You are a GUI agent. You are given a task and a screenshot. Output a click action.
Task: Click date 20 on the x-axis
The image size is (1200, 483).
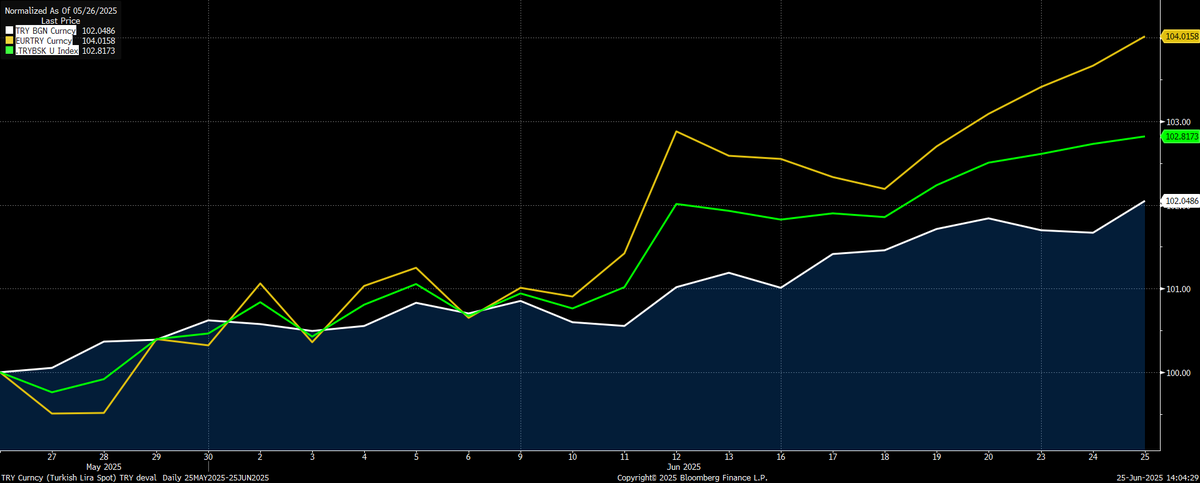pos(988,455)
